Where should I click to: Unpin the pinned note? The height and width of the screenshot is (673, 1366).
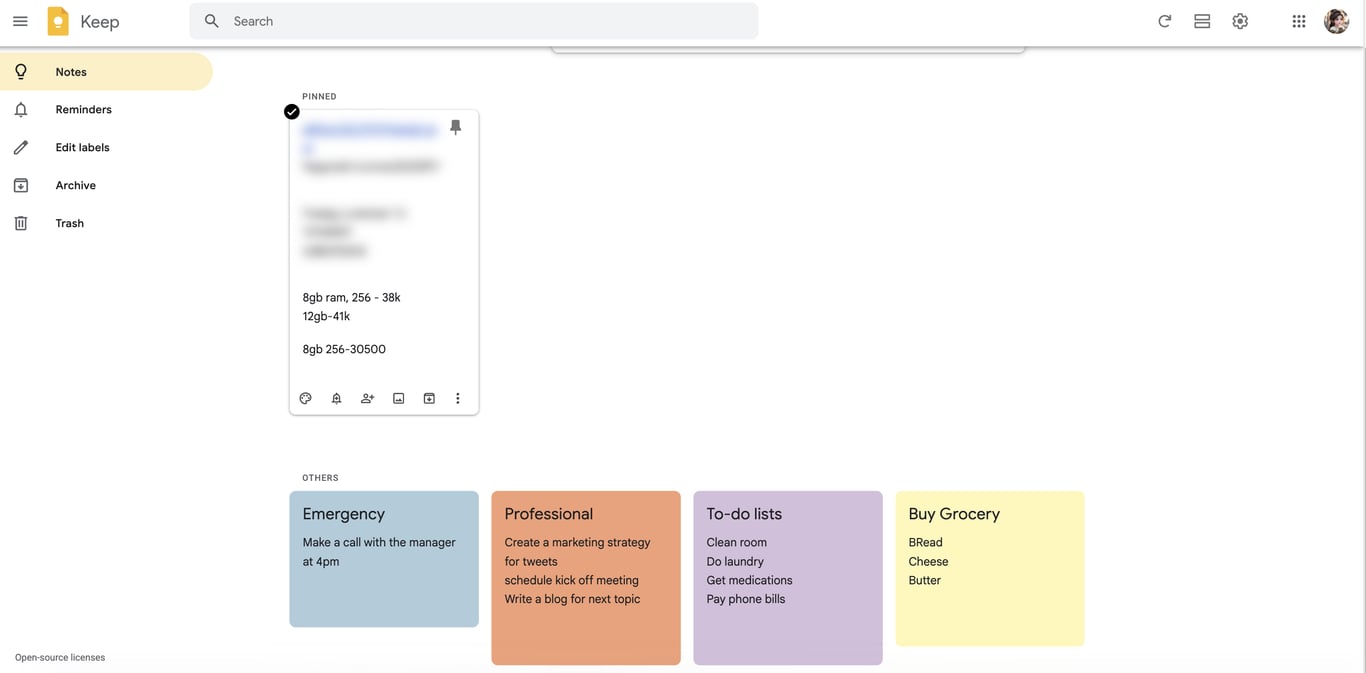pos(455,127)
